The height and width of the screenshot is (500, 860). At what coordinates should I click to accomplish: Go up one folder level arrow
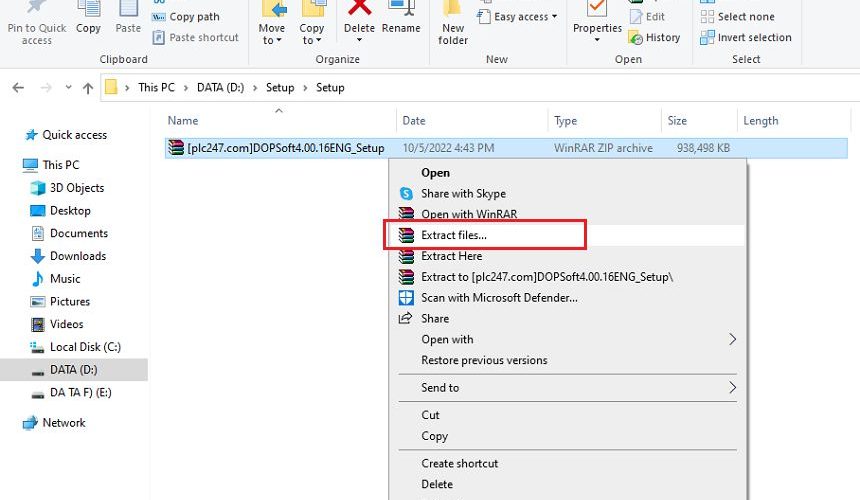88,88
